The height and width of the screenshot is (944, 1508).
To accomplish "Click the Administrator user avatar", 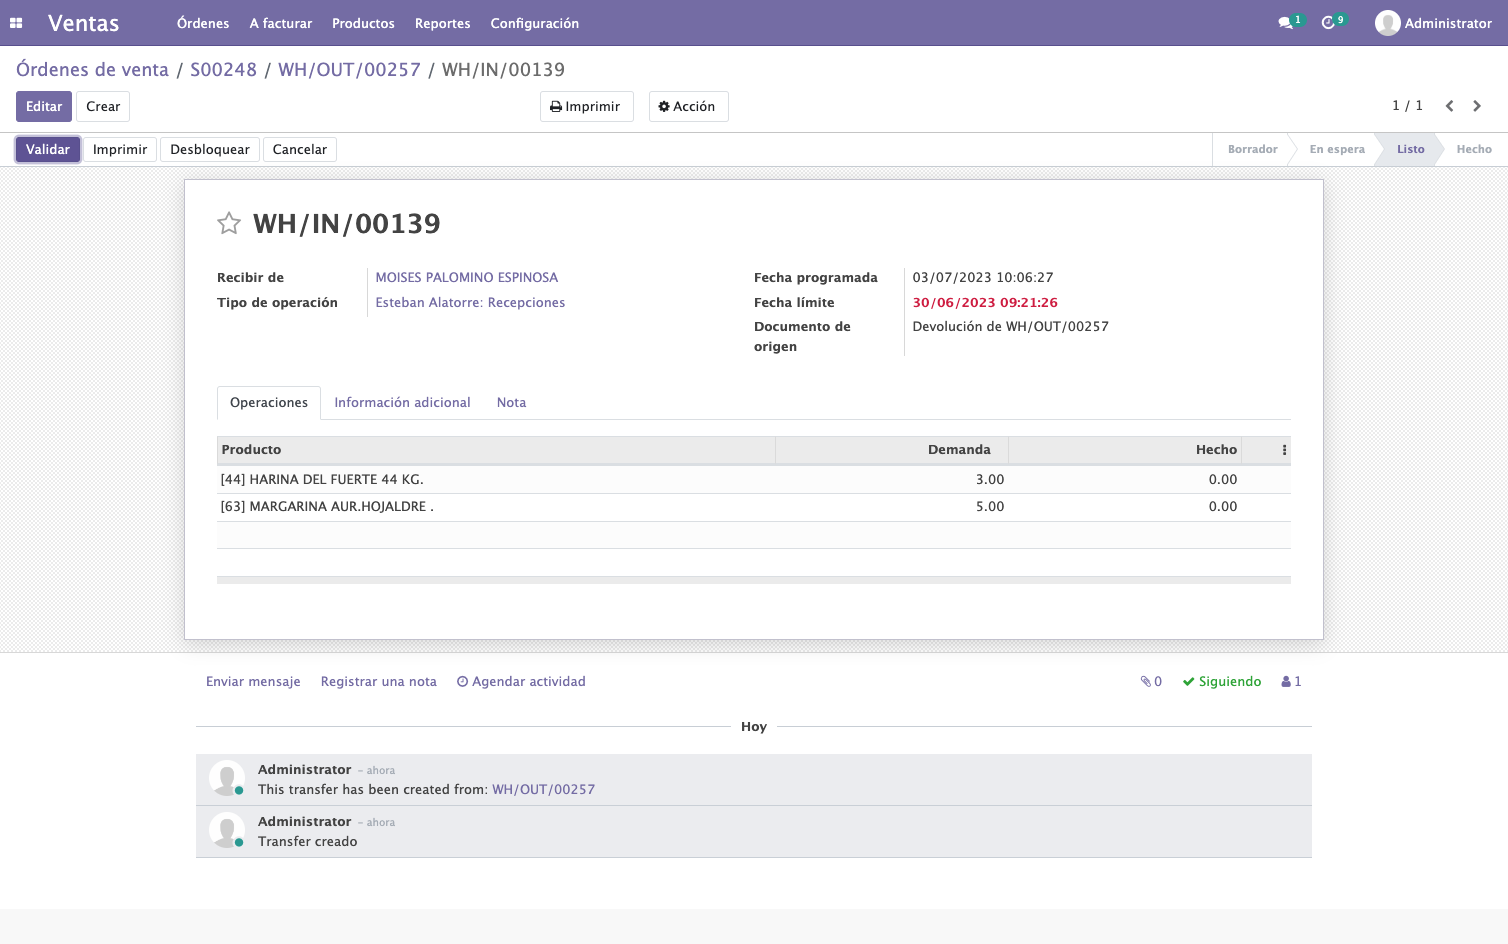I will [x=1387, y=23].
